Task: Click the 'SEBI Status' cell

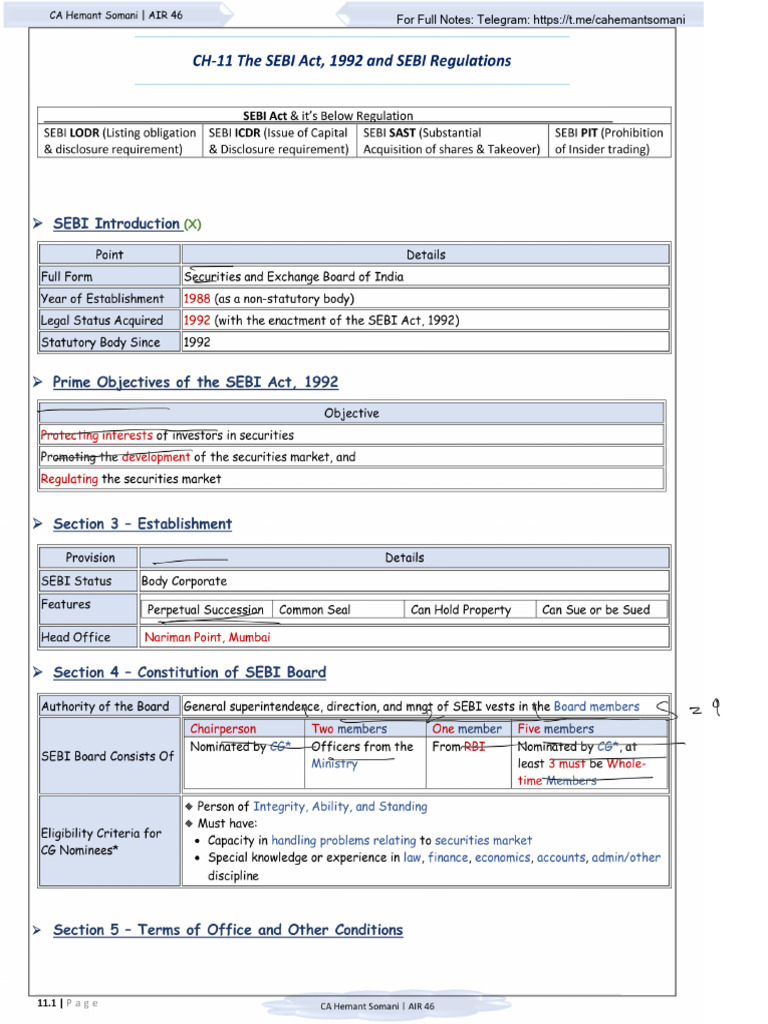Action: click(89, 581)
